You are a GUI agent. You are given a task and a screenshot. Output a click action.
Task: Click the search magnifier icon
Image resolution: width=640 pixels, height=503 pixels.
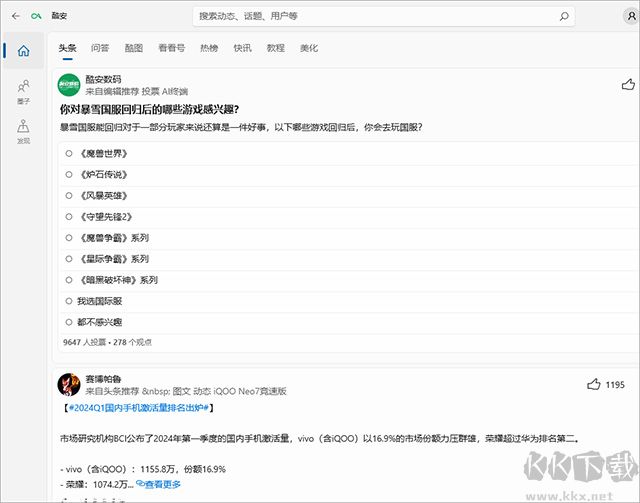pos(564,16)
